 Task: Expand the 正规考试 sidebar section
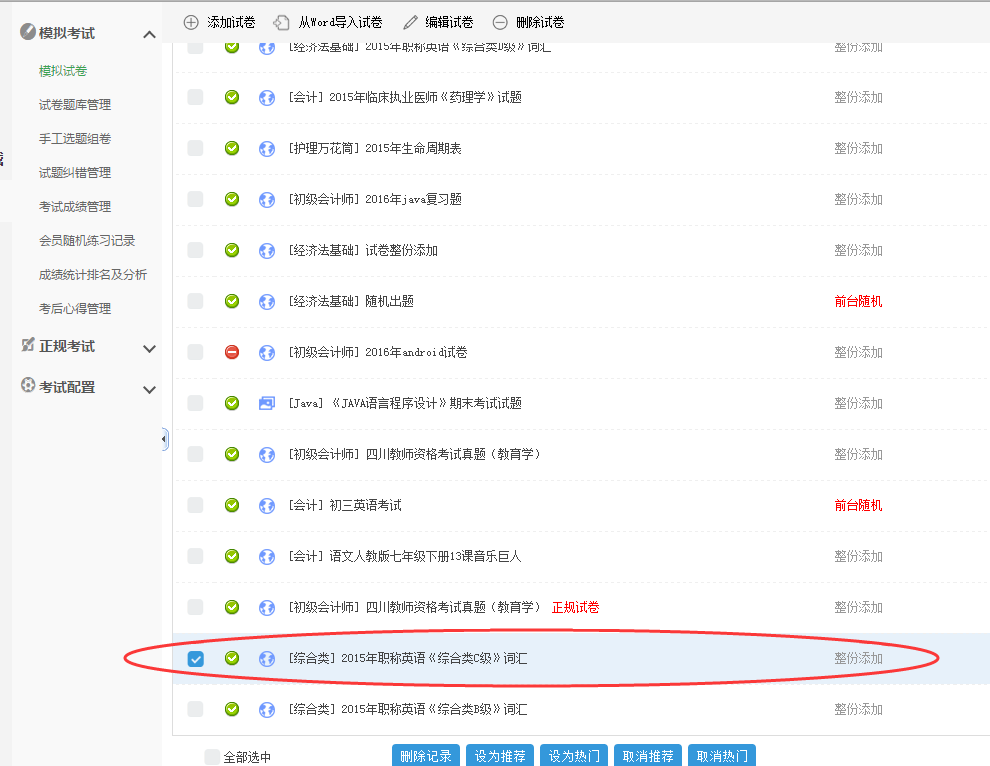149,348
